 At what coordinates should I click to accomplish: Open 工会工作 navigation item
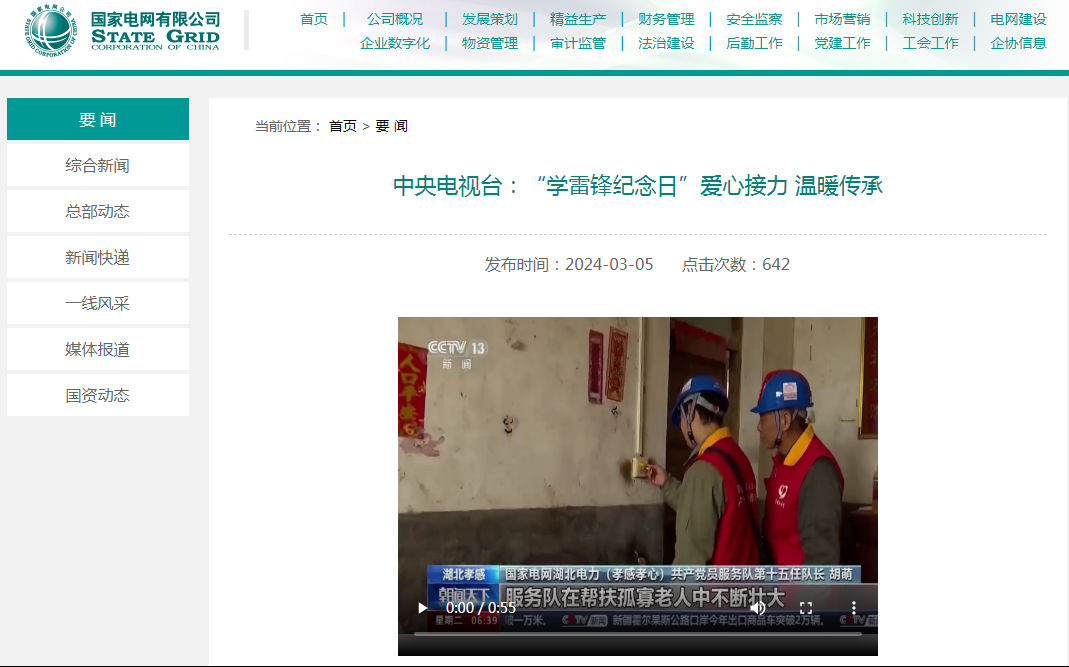point(930,43)
